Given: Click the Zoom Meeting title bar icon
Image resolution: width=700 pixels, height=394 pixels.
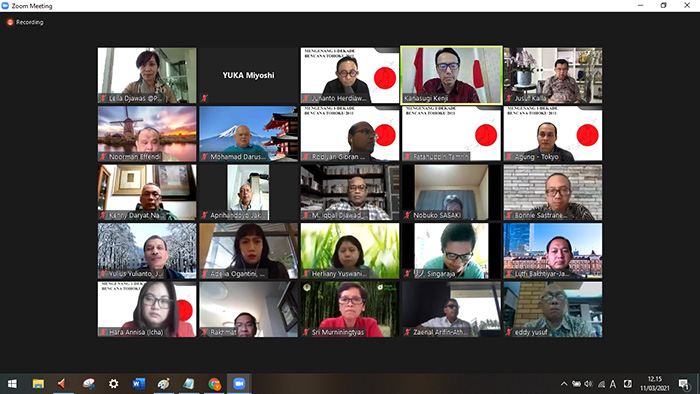Looking at the screenshot, I should point(5,6).
